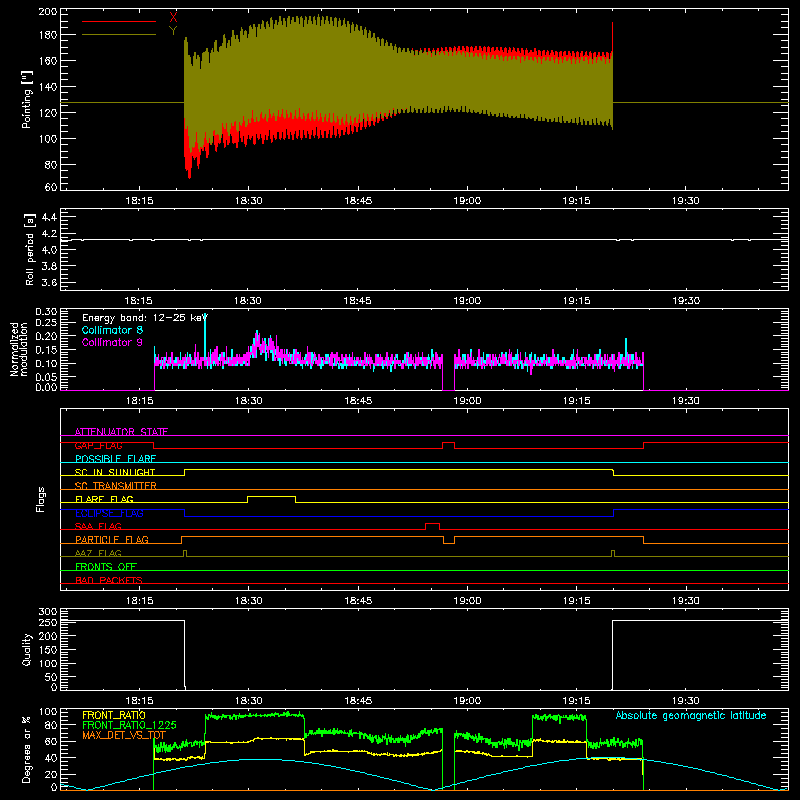This screenshot has height=800, width=800.
Task: Click the 'Degrees or %' axis title
Action: [27, 749]
